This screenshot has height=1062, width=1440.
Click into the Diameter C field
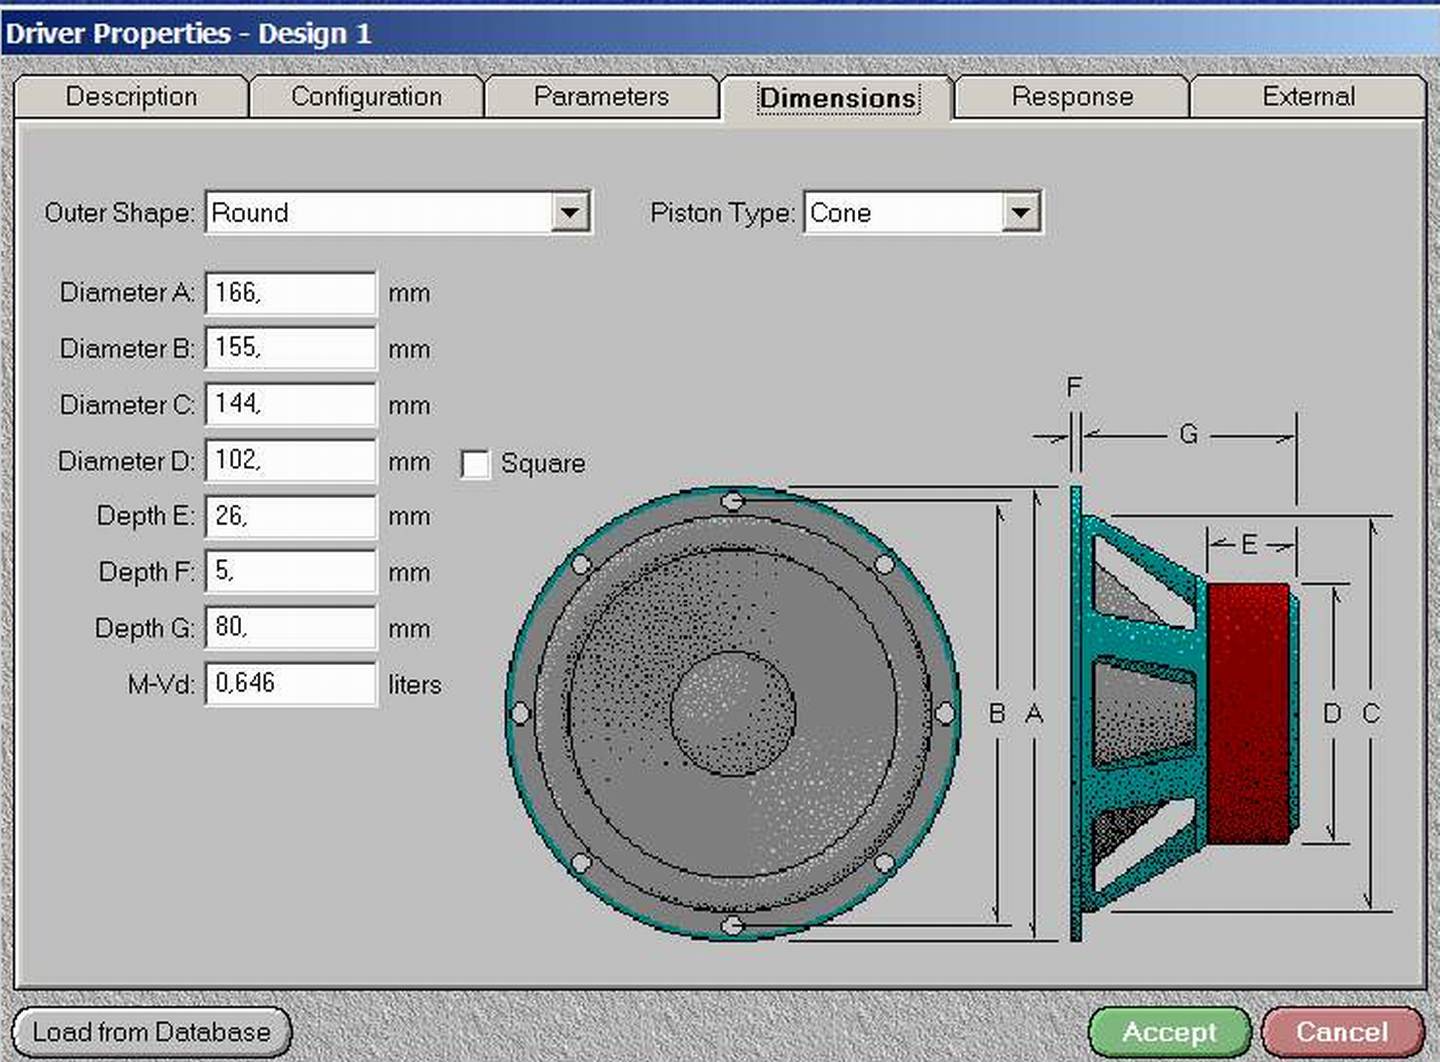[x=290, y=404]
